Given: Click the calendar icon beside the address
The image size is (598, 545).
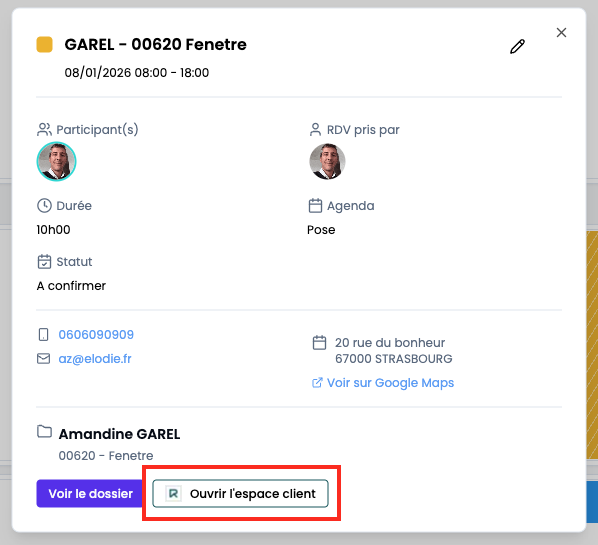Looking at the screenshot, I should pos(319,342).
